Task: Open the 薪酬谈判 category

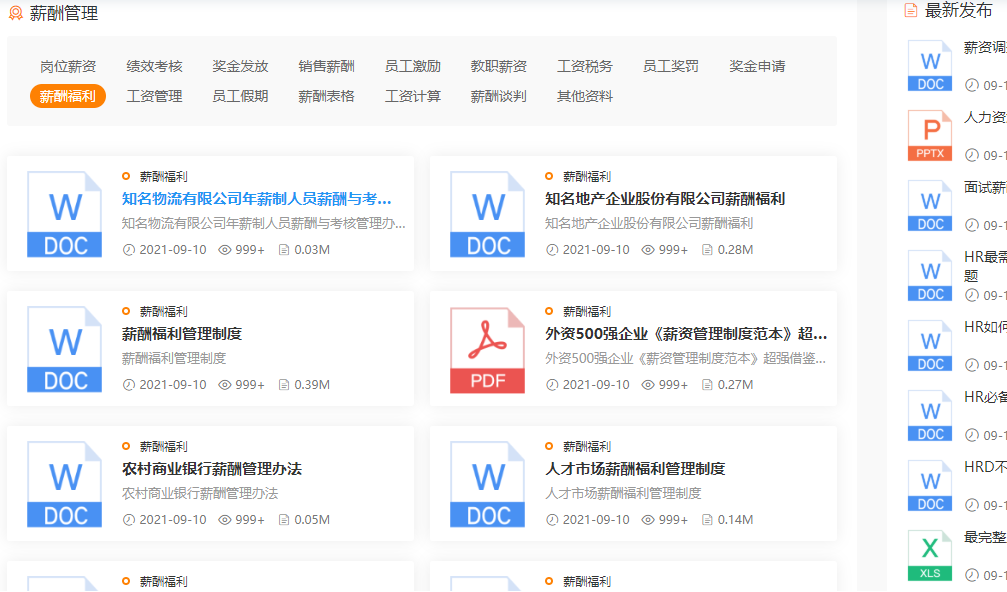Action: click(x=498, y=96)
